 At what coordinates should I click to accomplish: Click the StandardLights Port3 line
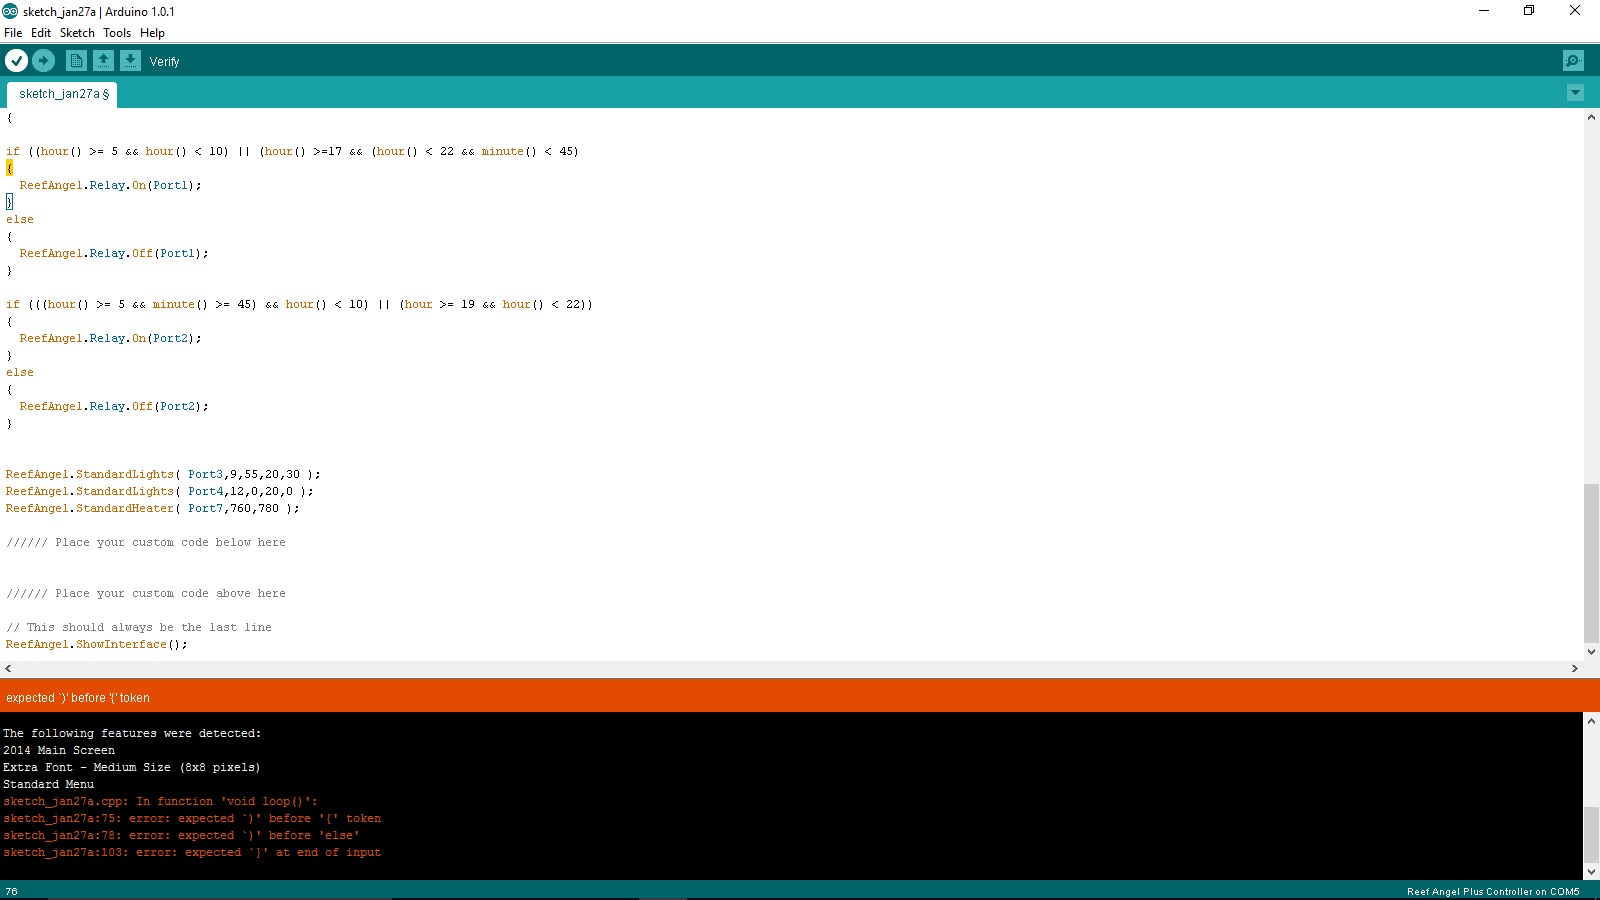pos(163,475)
